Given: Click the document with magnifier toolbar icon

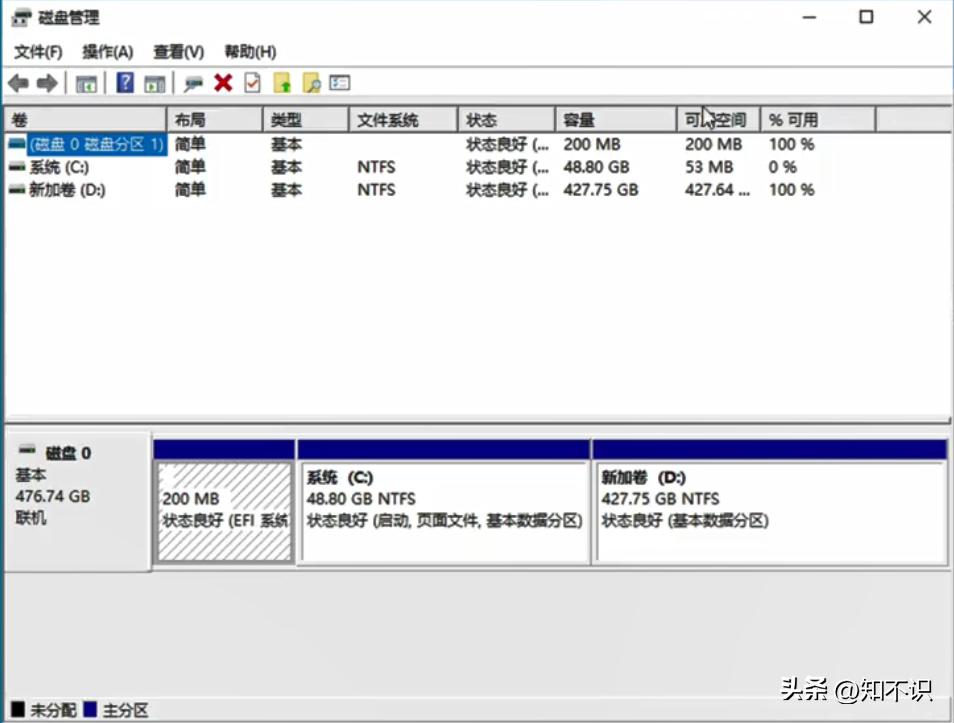Looking at the screenshot, I should click(x=312, y=83).
